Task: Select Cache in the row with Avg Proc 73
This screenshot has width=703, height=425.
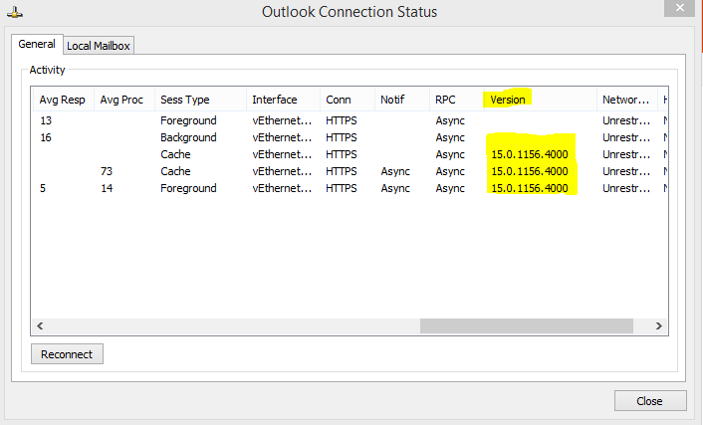Action: point(175,171)
